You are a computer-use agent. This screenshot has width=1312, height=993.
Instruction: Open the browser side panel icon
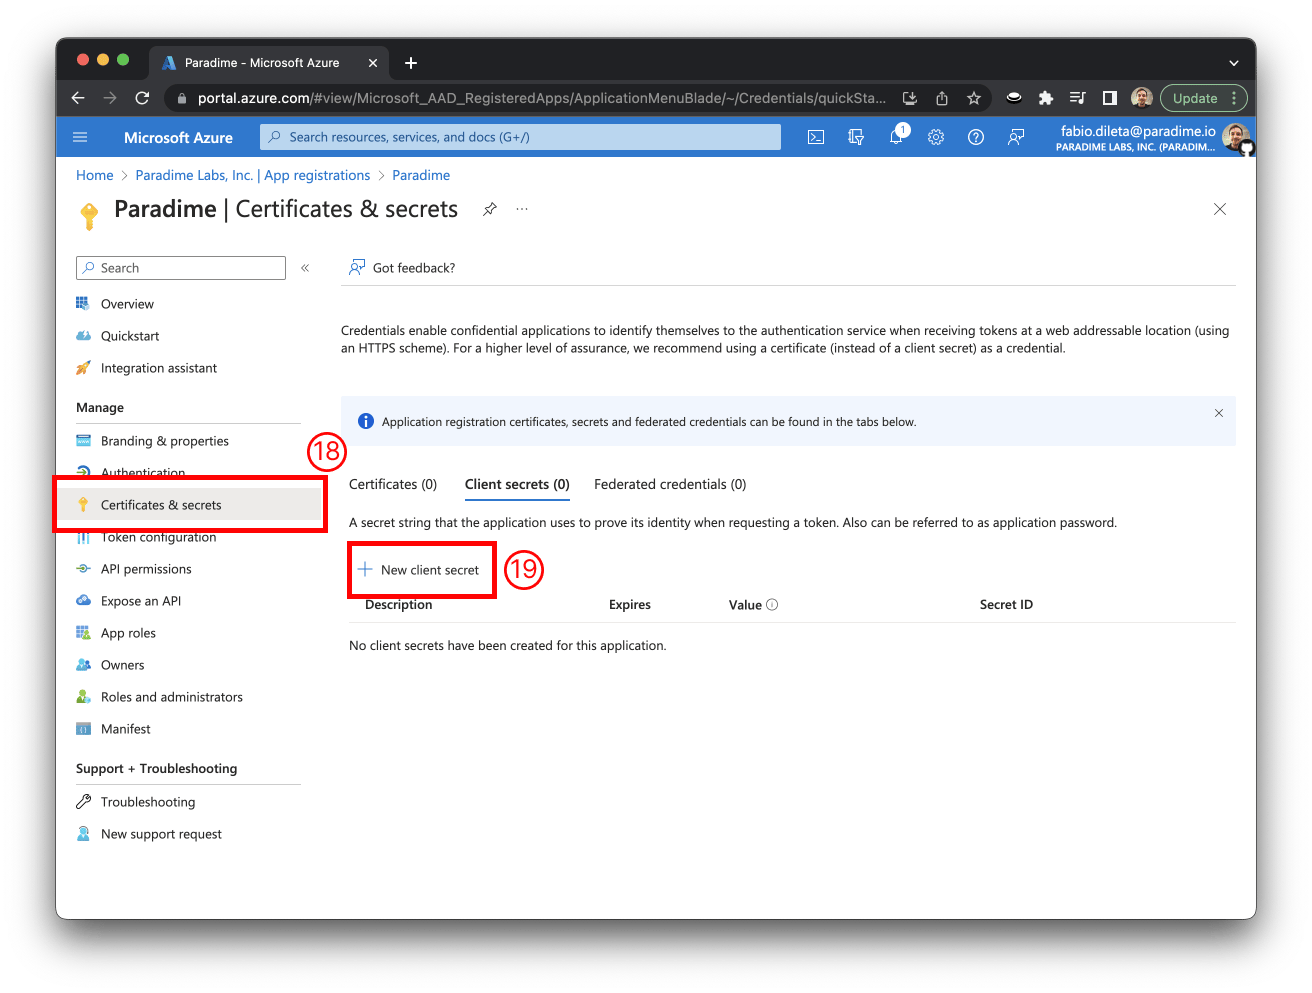pyautogui.click(x=1110, y=98)
